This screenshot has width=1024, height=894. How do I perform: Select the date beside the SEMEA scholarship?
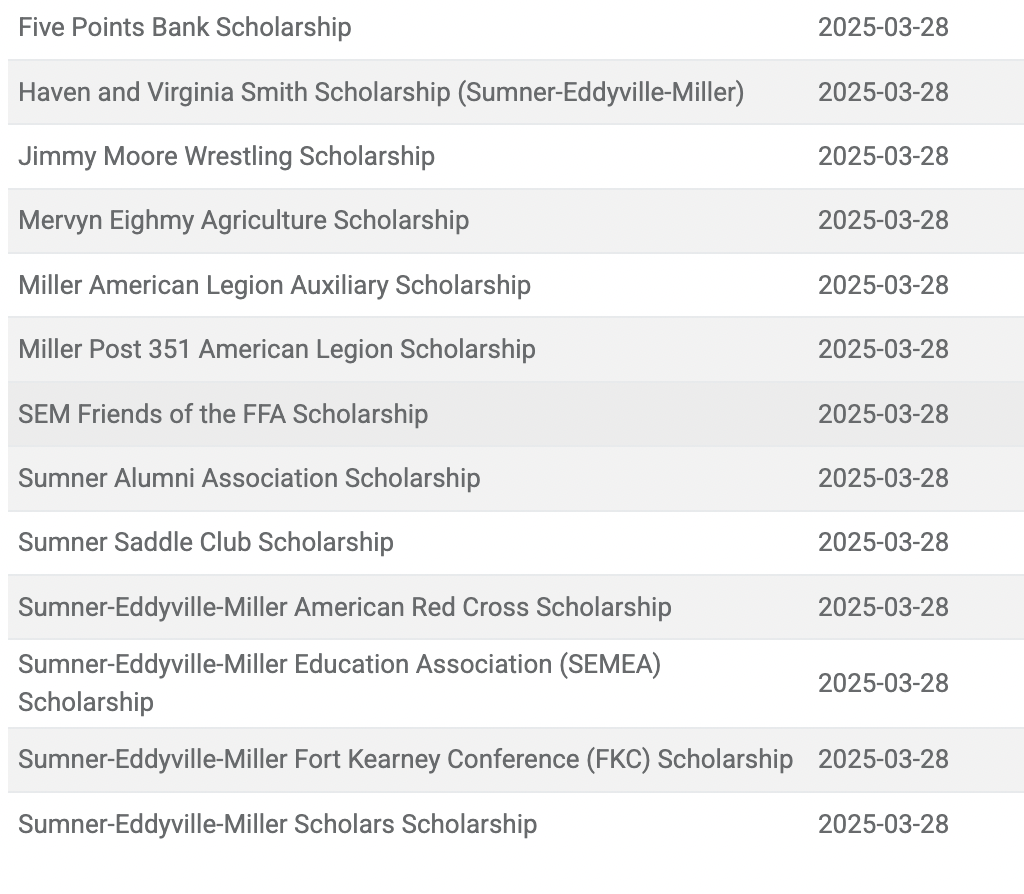coord(883,684)
